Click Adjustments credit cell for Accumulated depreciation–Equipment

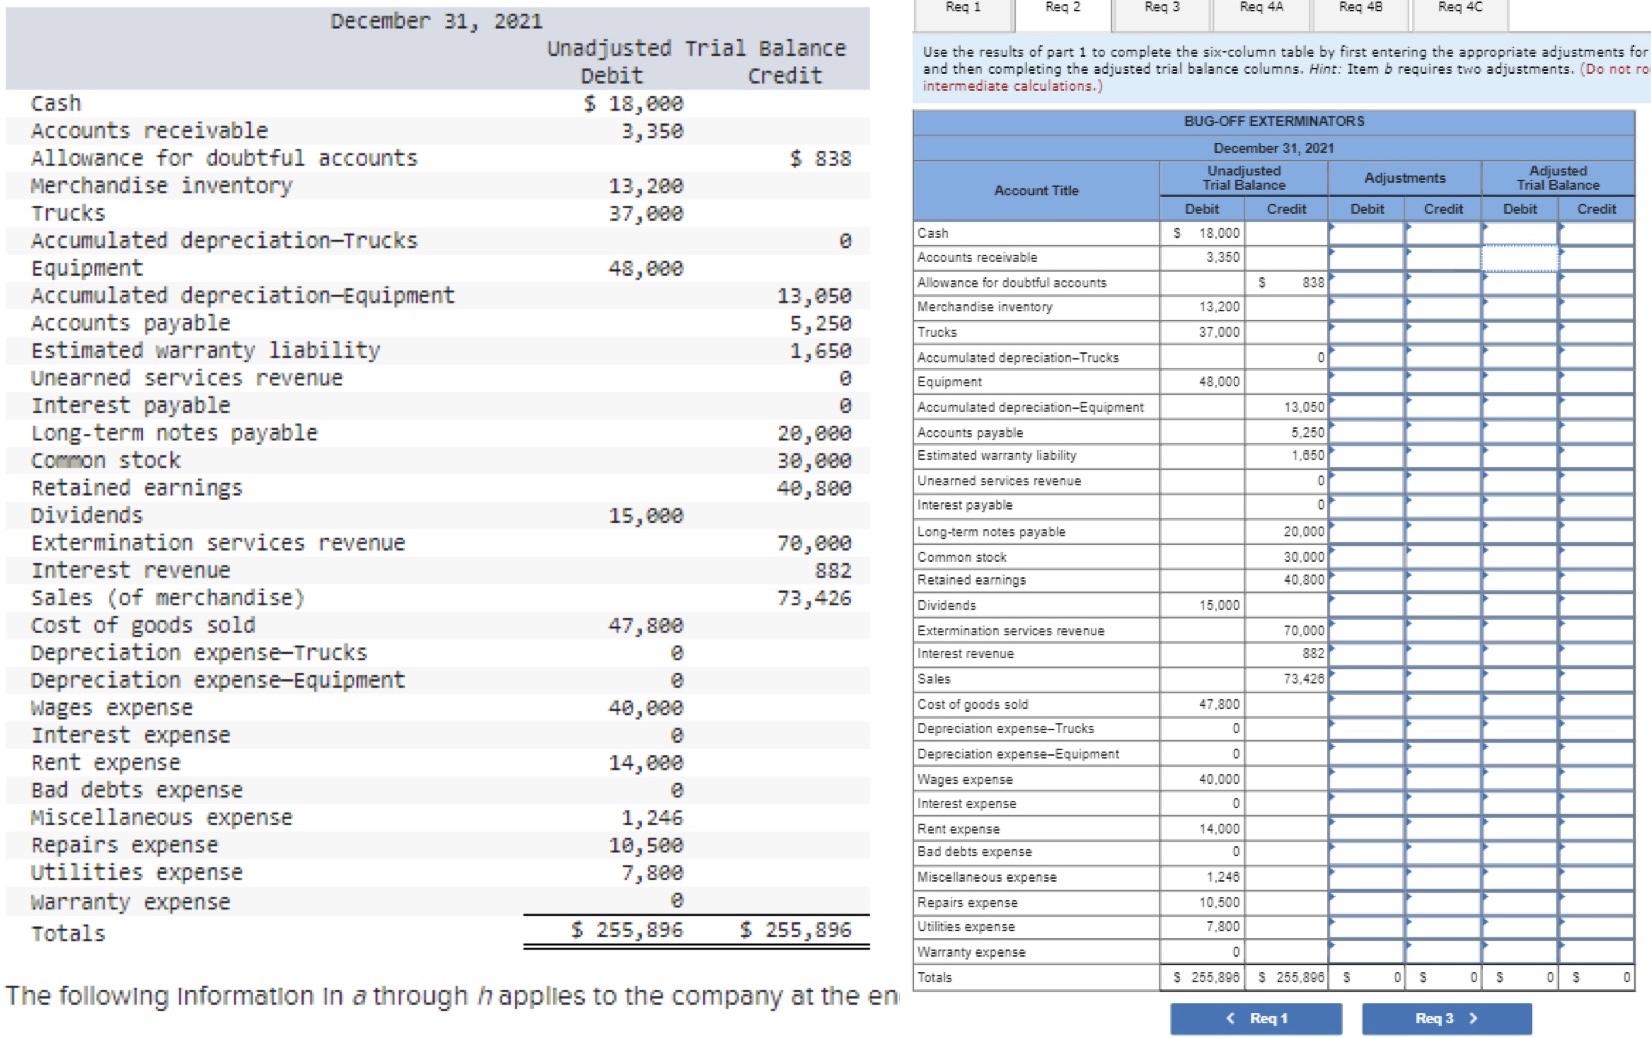tap(1443, 407)
